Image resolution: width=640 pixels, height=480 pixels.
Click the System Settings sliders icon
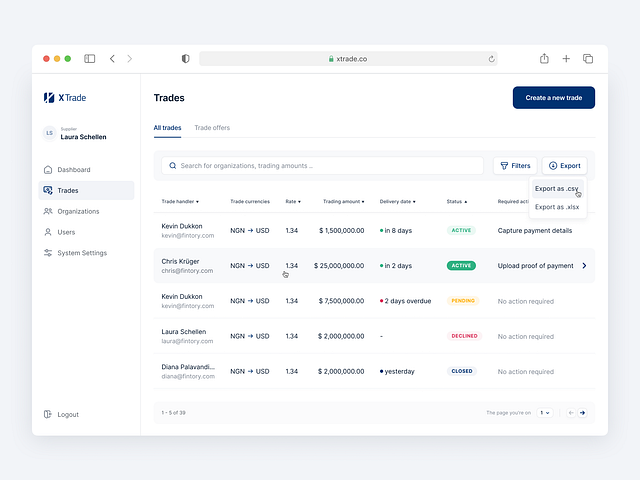point(48,253)
